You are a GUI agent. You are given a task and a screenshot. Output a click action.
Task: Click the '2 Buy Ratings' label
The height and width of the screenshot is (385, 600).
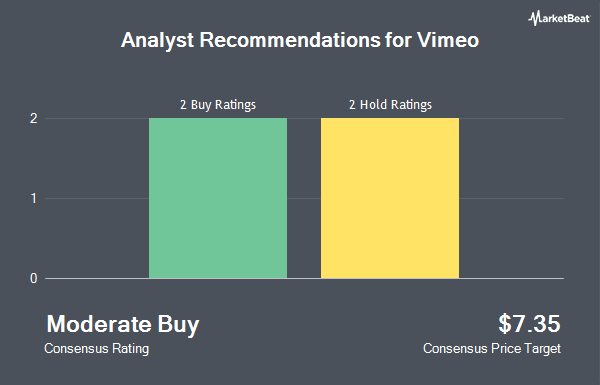click(218, 104)
